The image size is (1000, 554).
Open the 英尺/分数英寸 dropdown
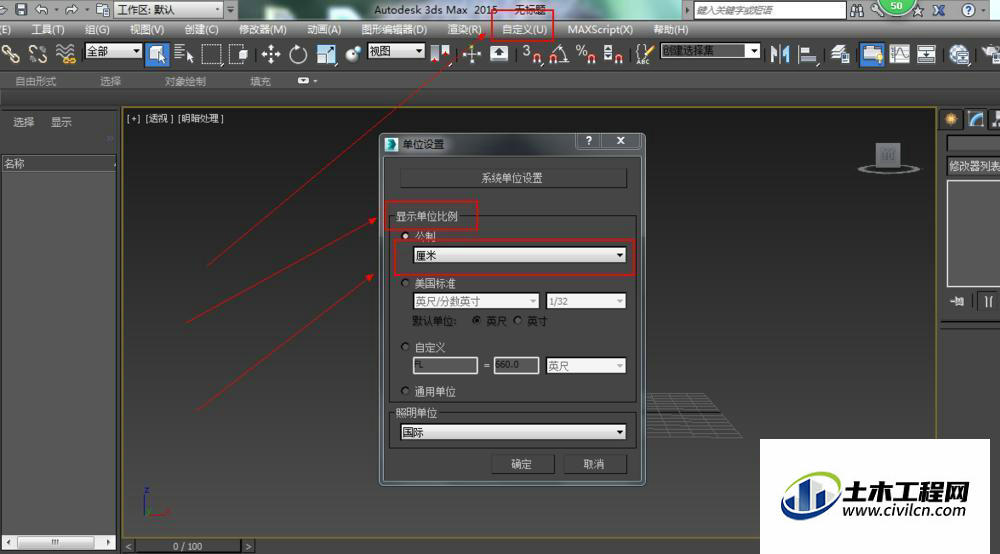[476, 301]
